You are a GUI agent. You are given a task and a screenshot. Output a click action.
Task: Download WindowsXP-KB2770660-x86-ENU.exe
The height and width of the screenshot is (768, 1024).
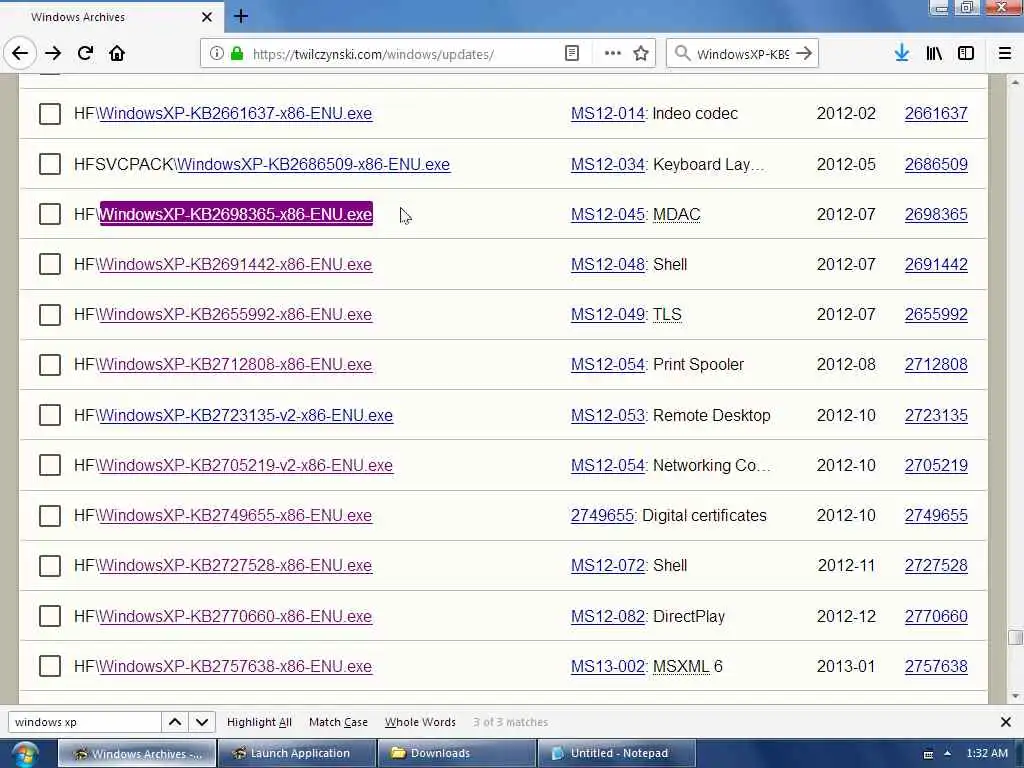(235, 616)
